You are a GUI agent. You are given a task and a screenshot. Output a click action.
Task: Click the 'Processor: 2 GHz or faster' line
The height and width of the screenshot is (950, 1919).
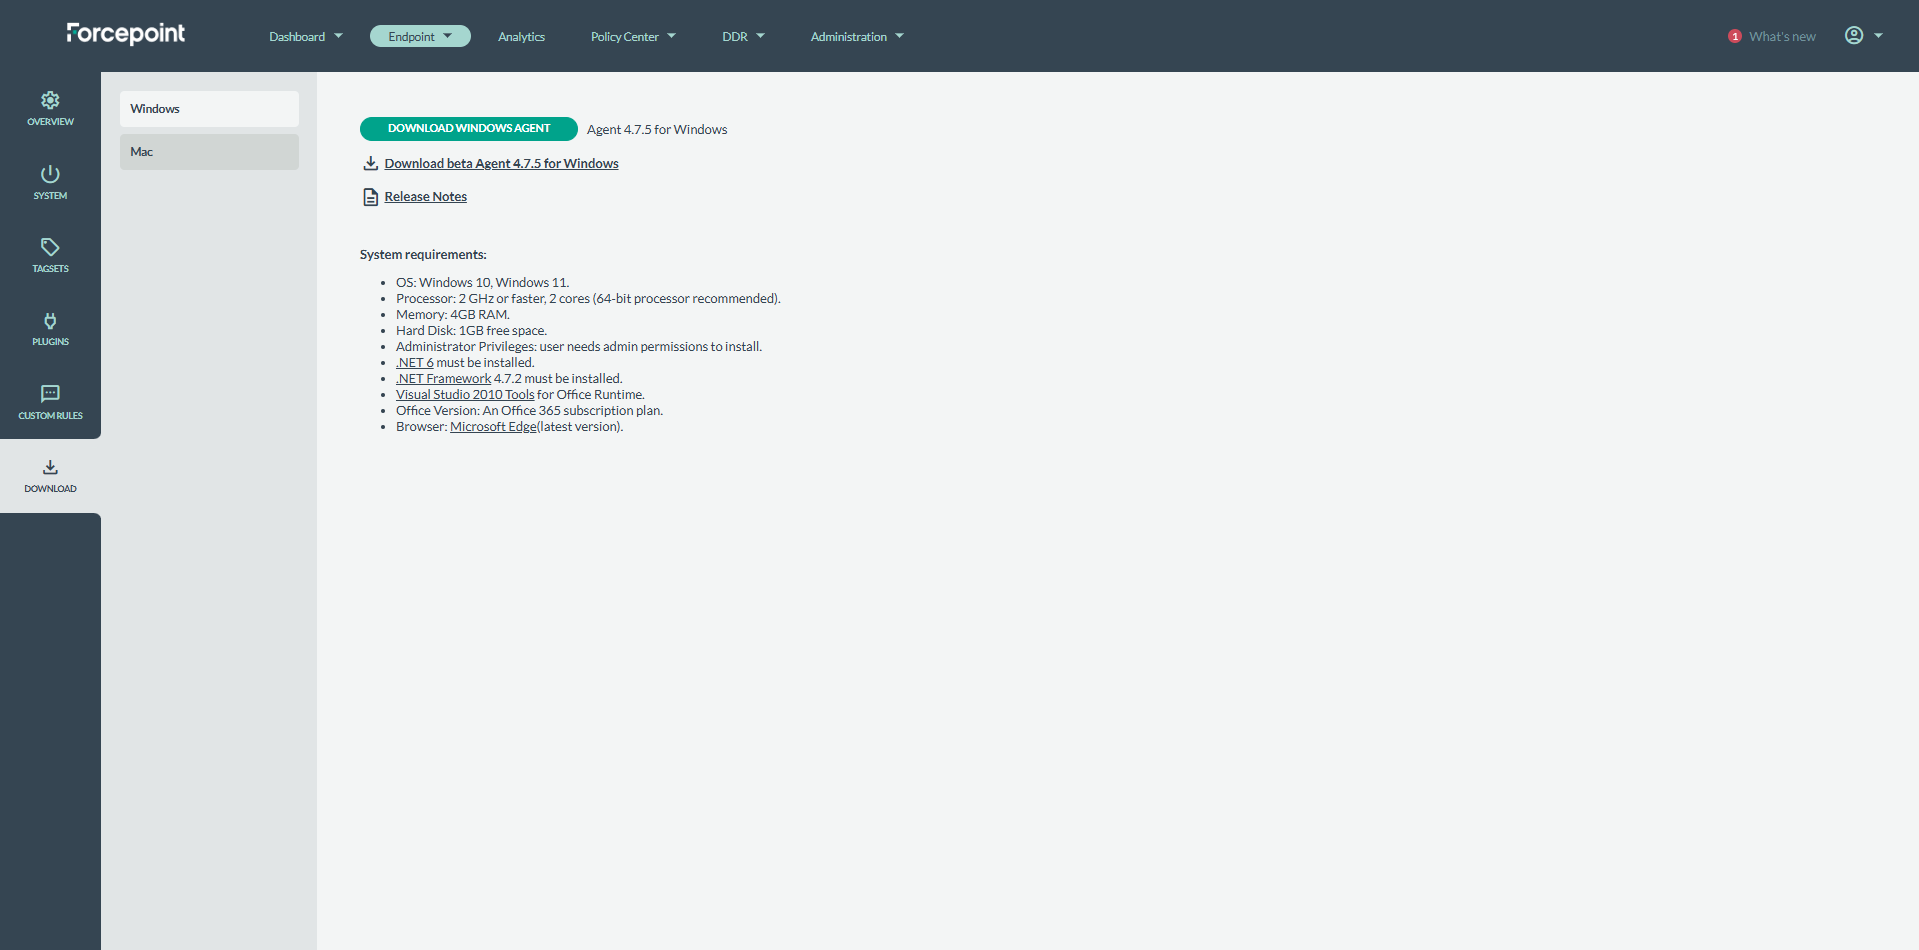tap(588, 299)
